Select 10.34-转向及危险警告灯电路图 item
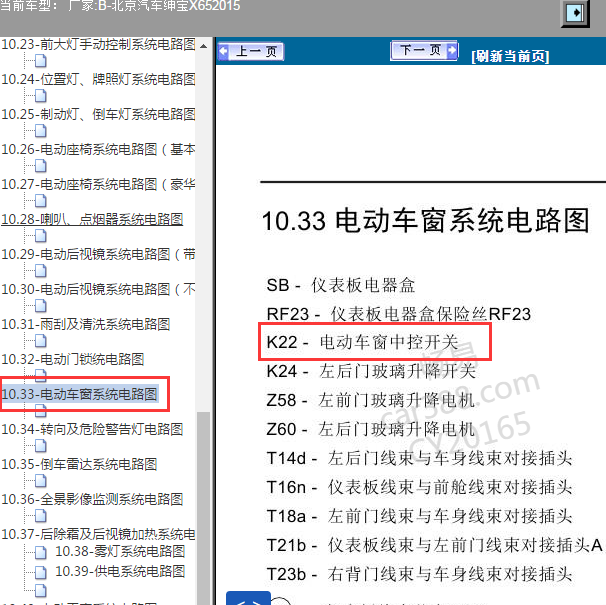606x605 pixels. (92, 429)
